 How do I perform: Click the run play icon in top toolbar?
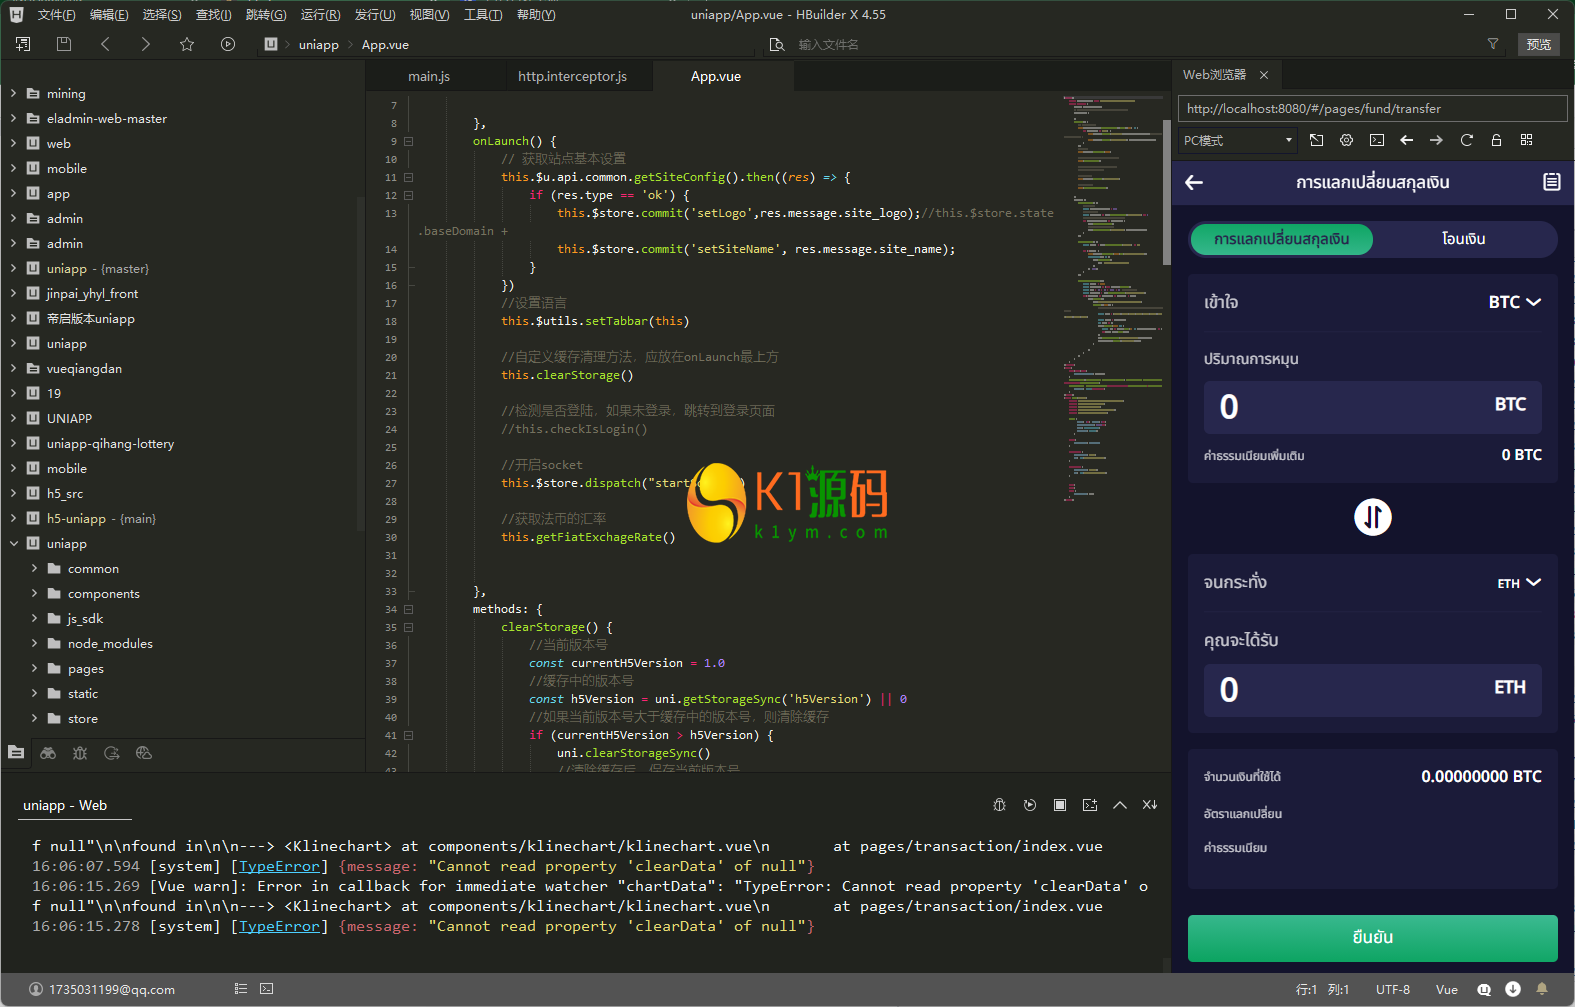point(228,44)
